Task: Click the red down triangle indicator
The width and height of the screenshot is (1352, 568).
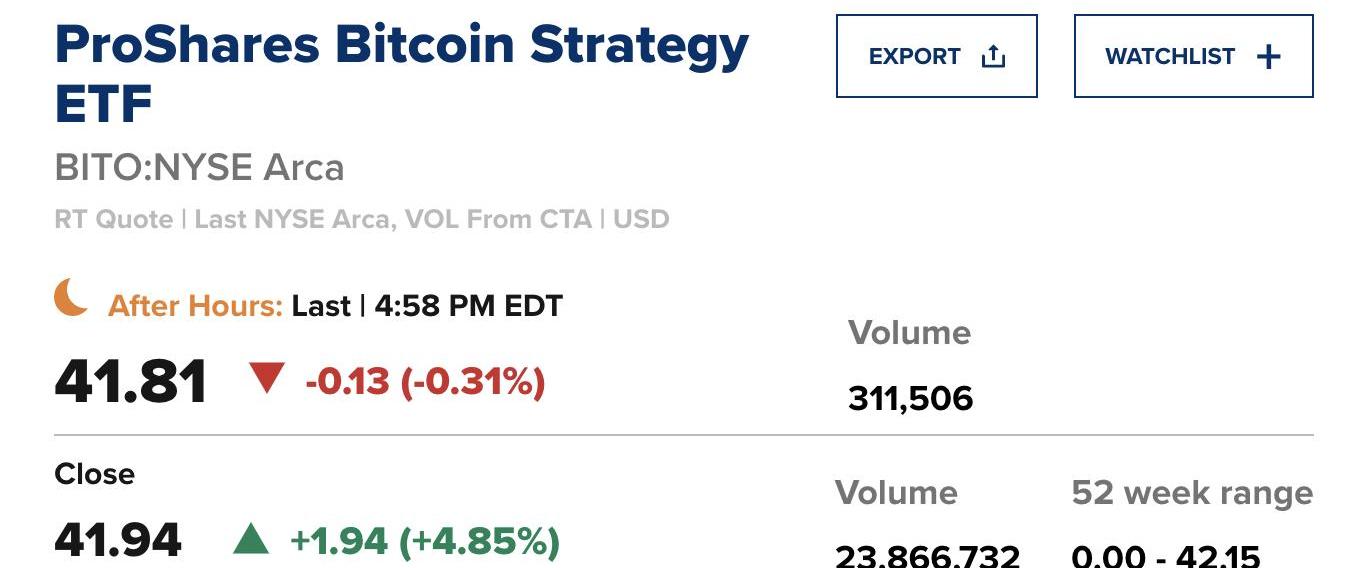Action: click(266, 379)
